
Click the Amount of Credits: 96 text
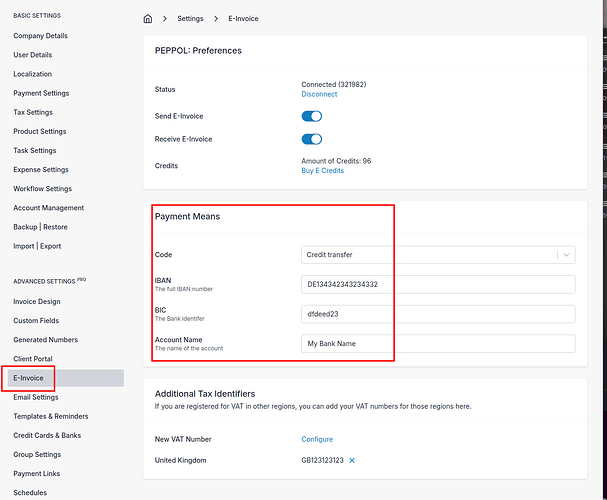[x=336, y=161]
